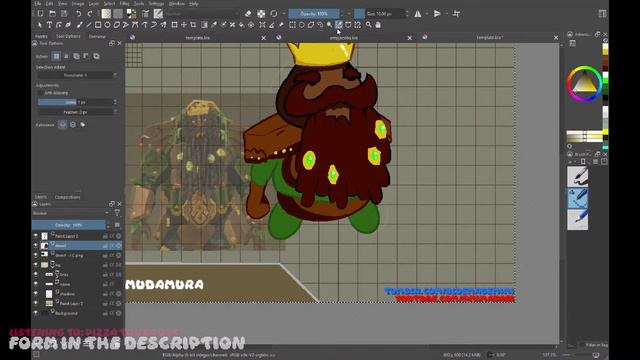Hide the Paint Layer 2 layer

point(36,303)
